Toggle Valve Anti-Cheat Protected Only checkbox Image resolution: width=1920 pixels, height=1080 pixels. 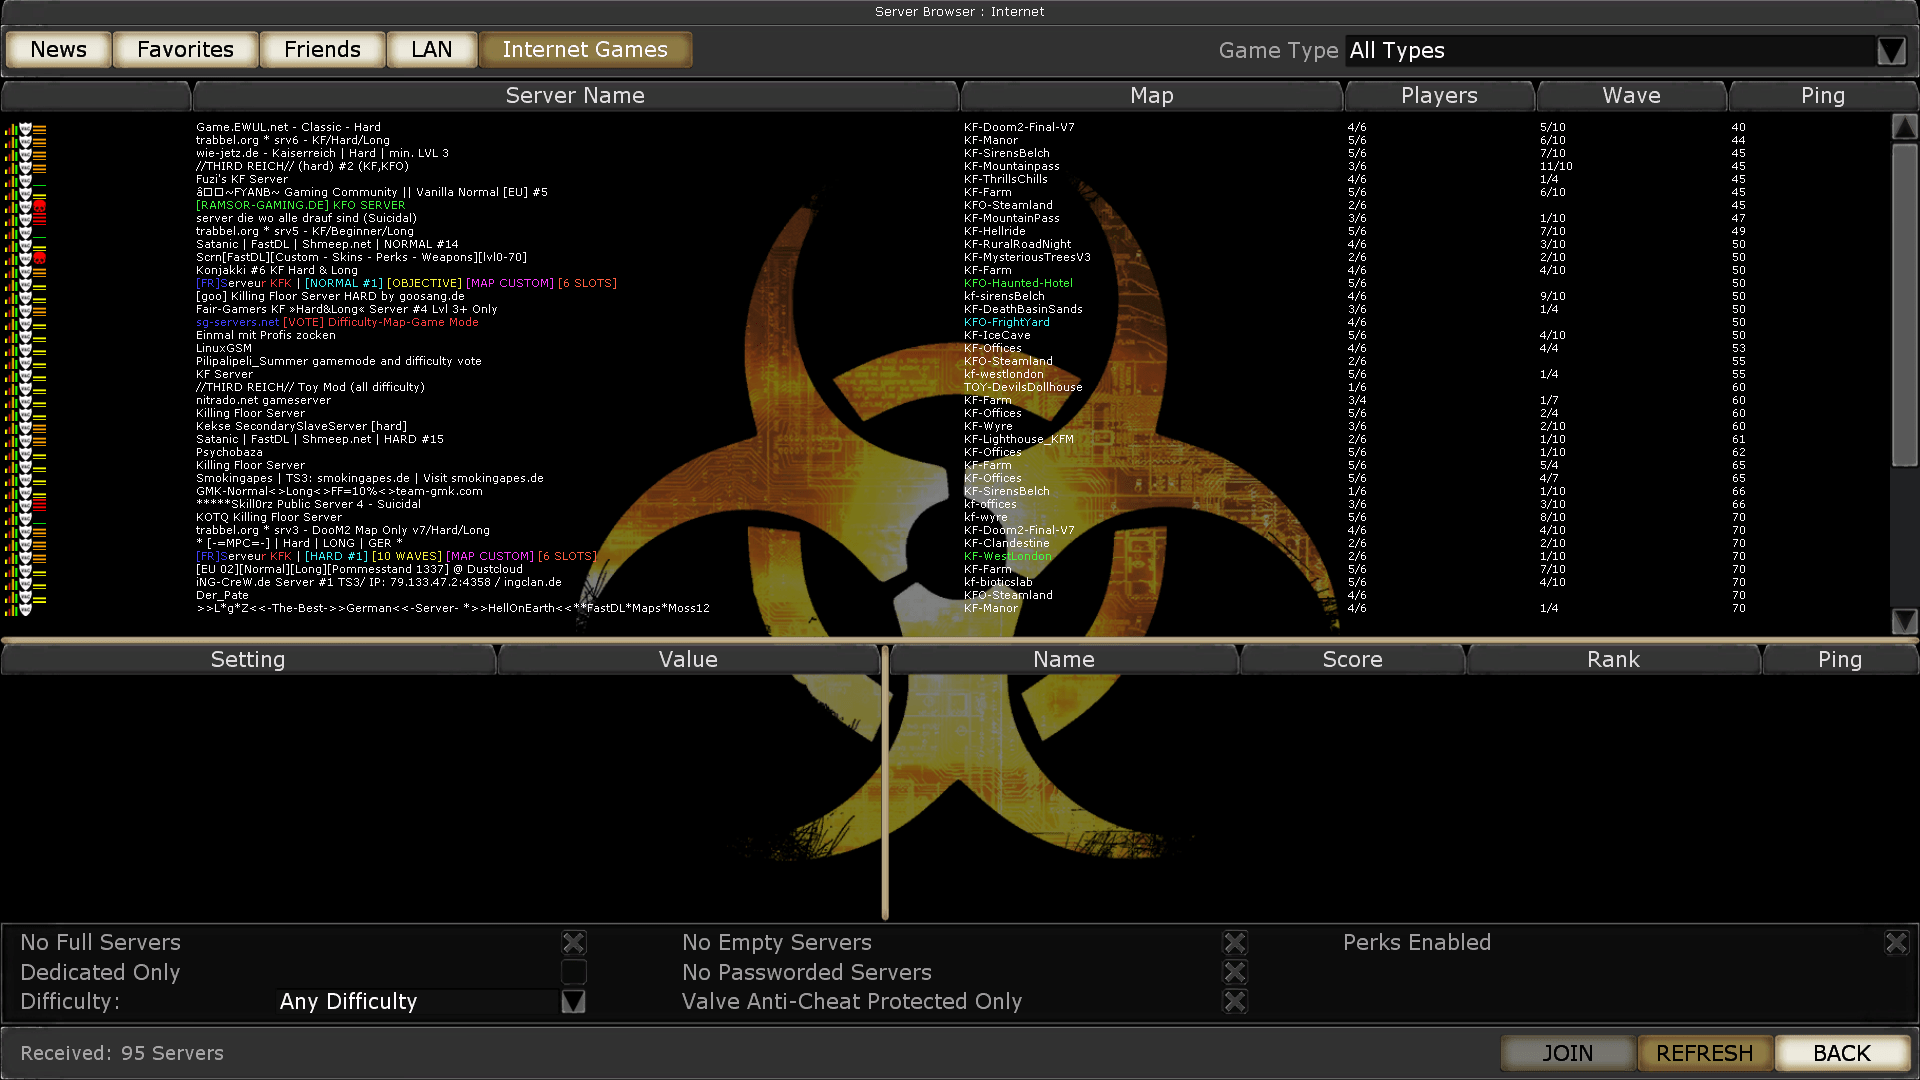(1235, 1001)
